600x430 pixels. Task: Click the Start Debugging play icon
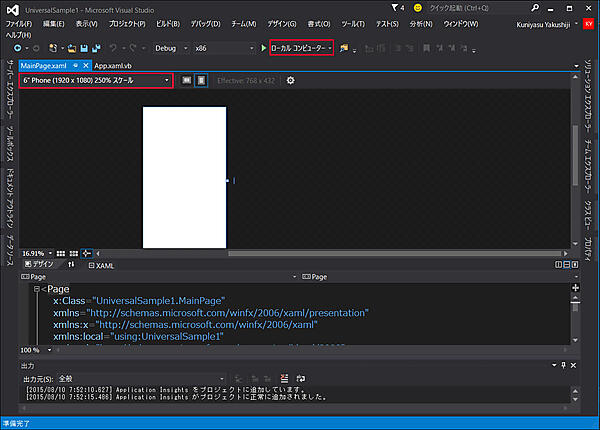coord(264,47)
